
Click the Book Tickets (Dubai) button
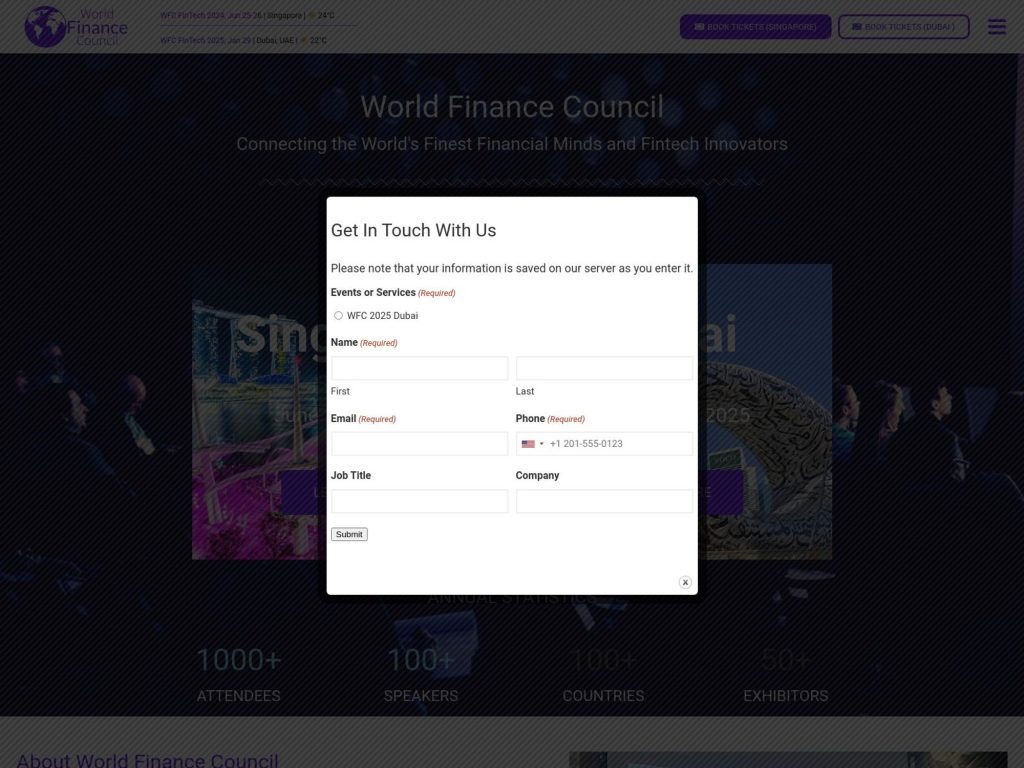[x=903, y=26]
